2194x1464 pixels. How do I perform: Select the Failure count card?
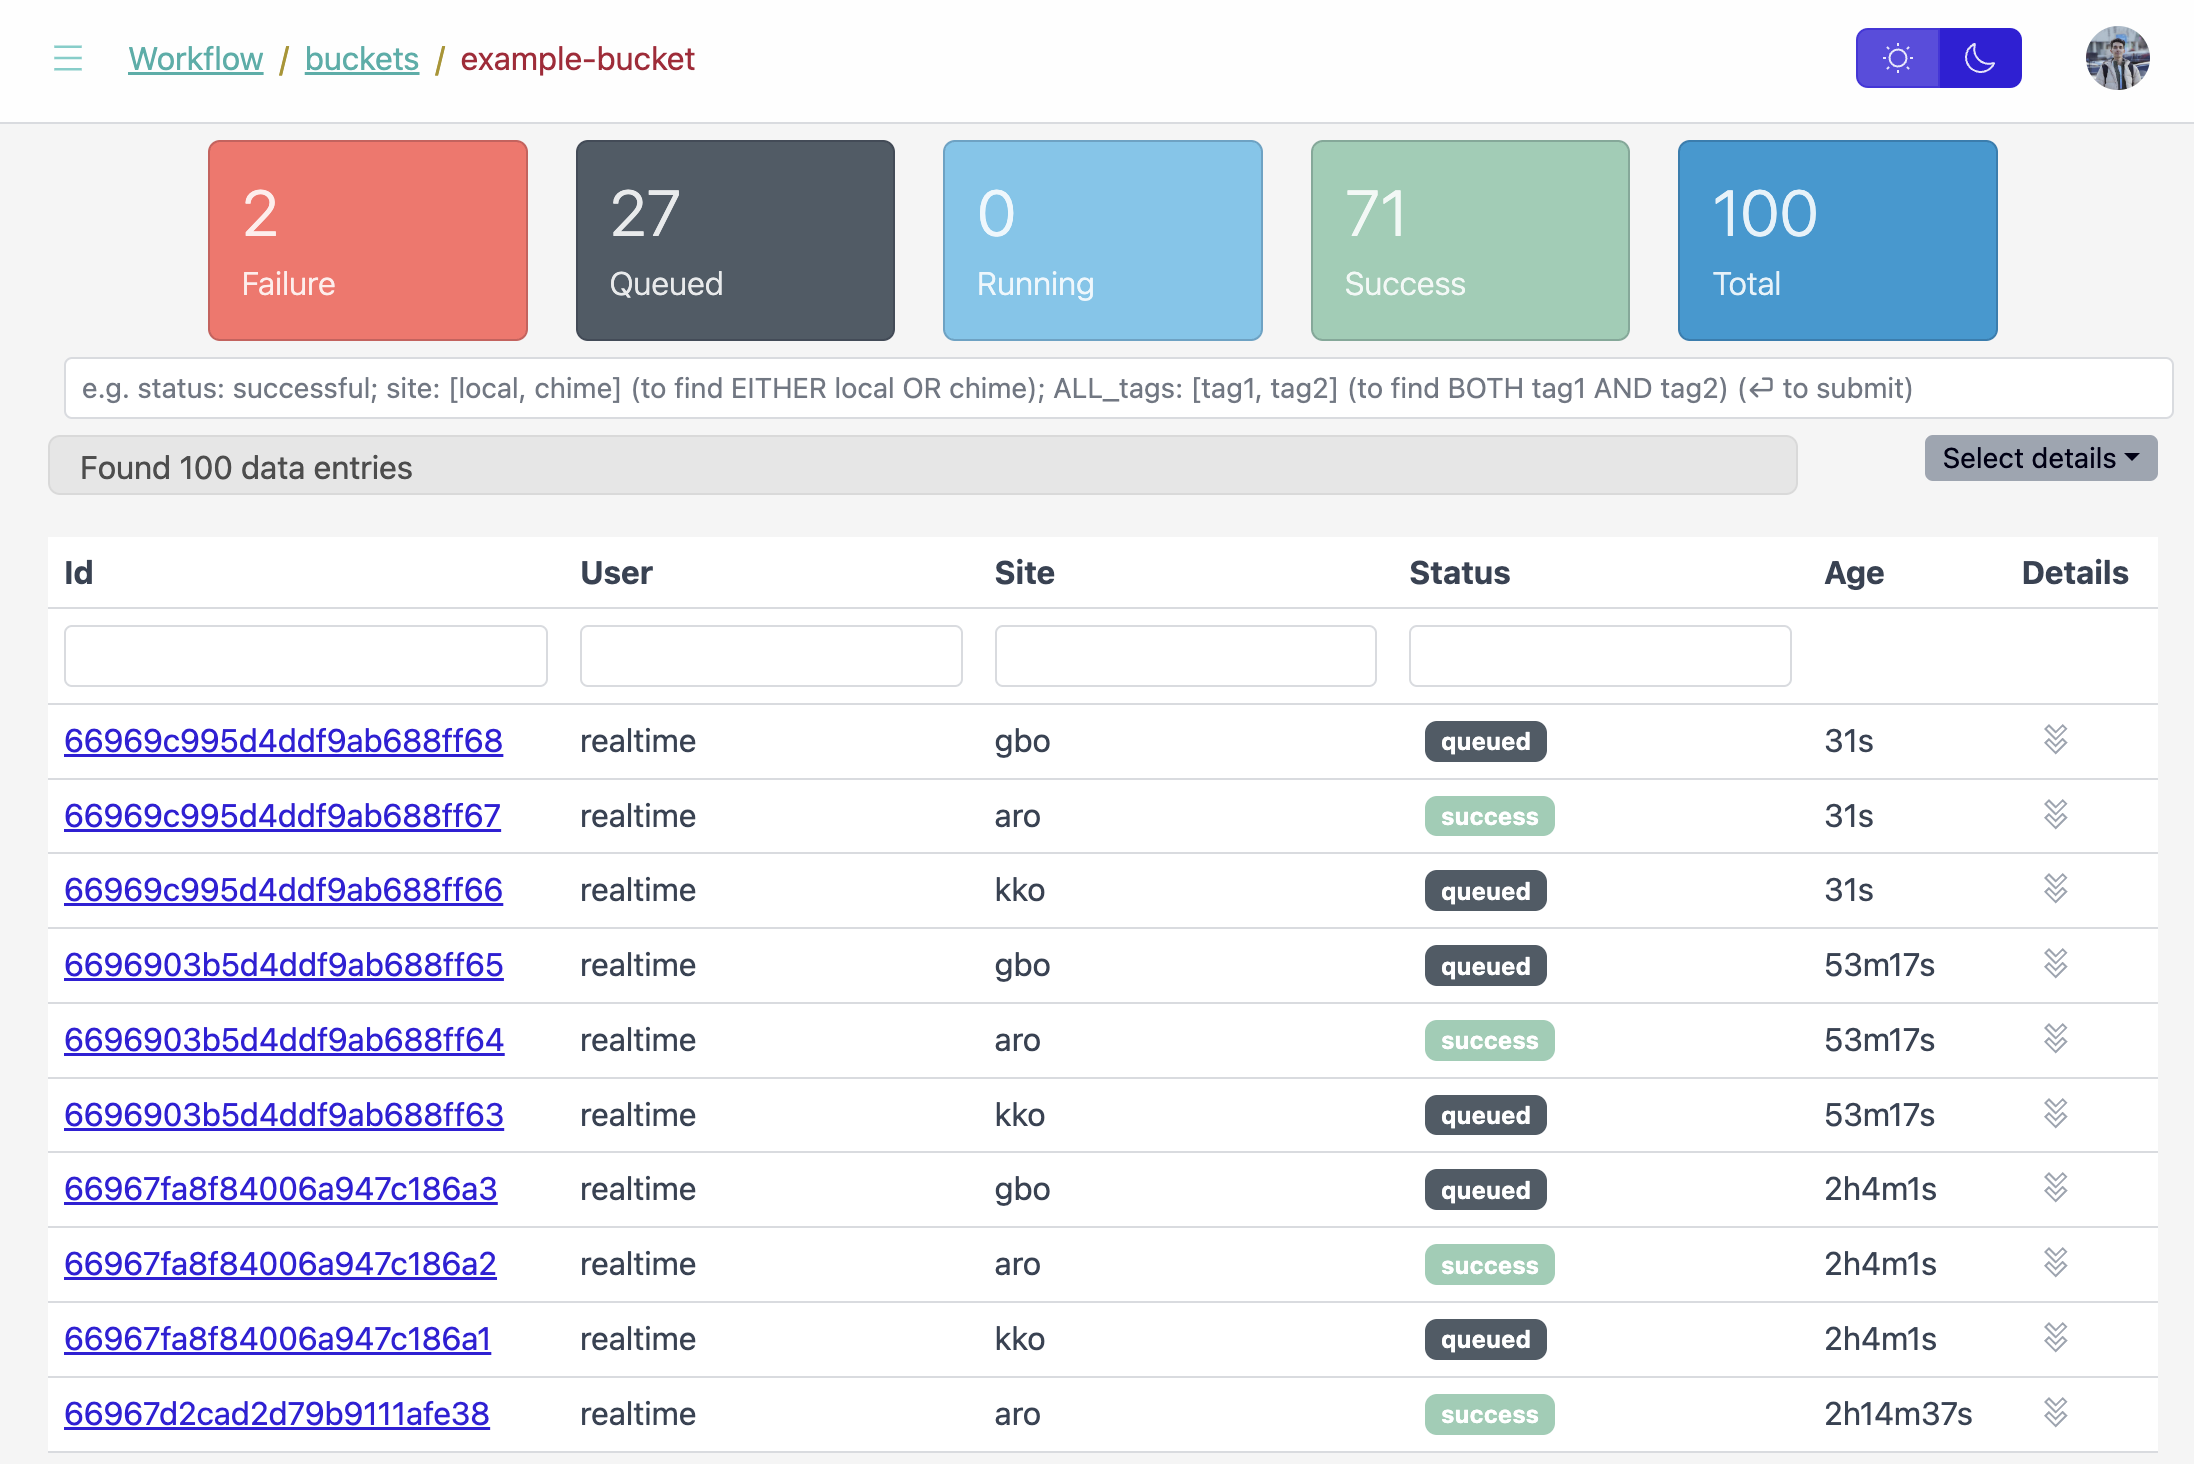(368, 240)
